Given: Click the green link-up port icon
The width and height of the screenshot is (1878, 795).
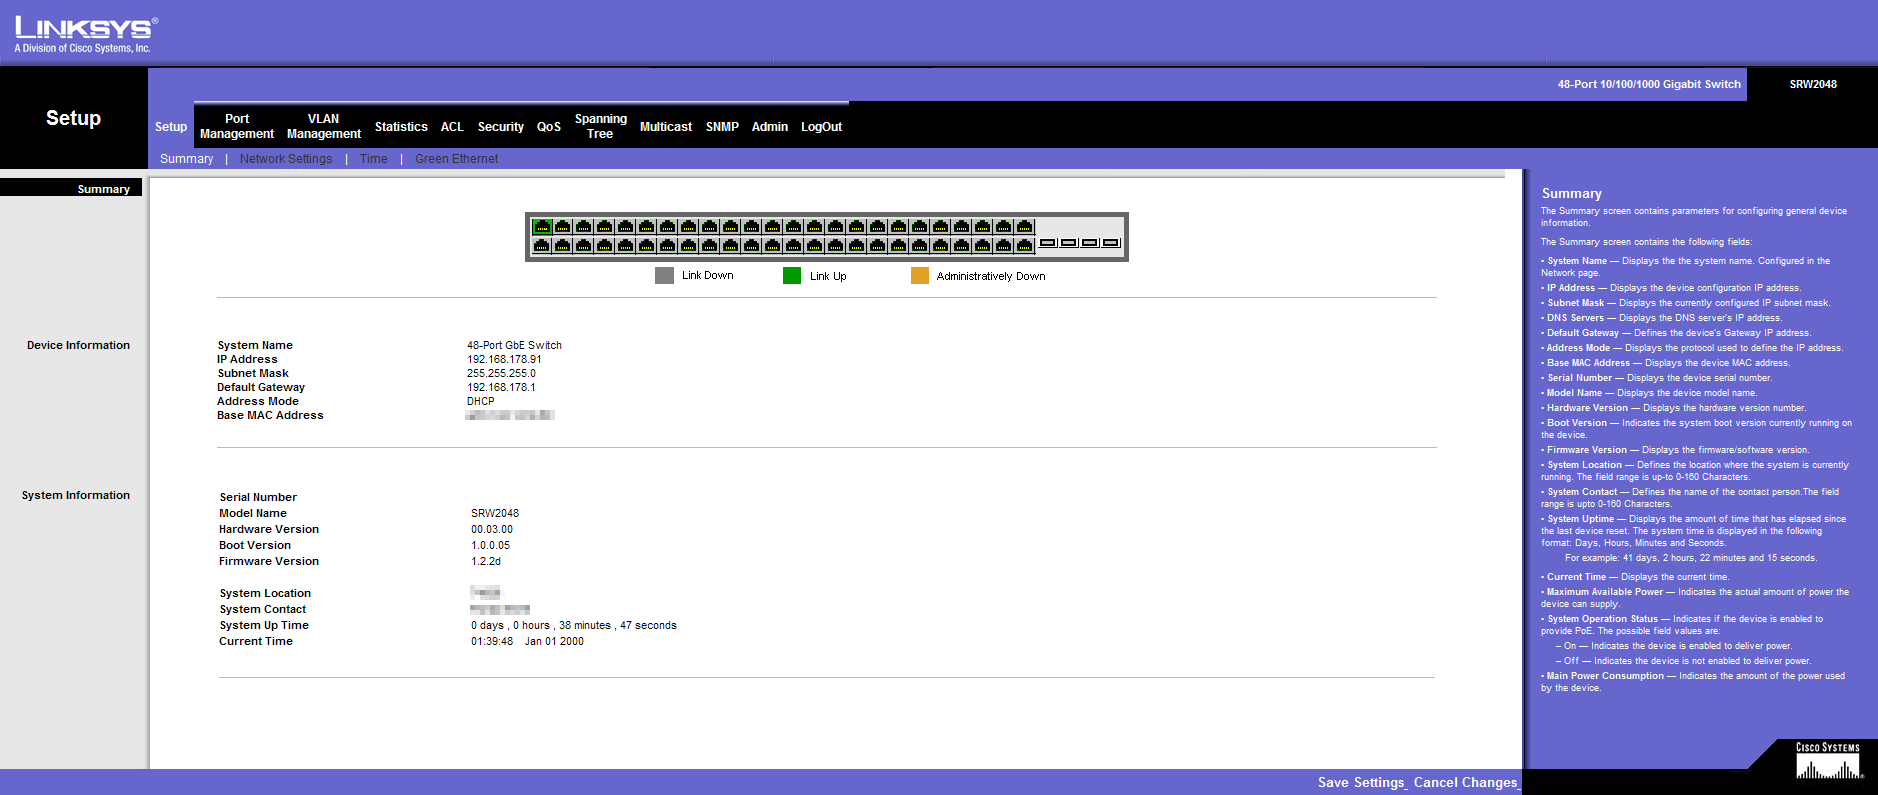Looking at the screenshot, I should (x=542, y=227).
